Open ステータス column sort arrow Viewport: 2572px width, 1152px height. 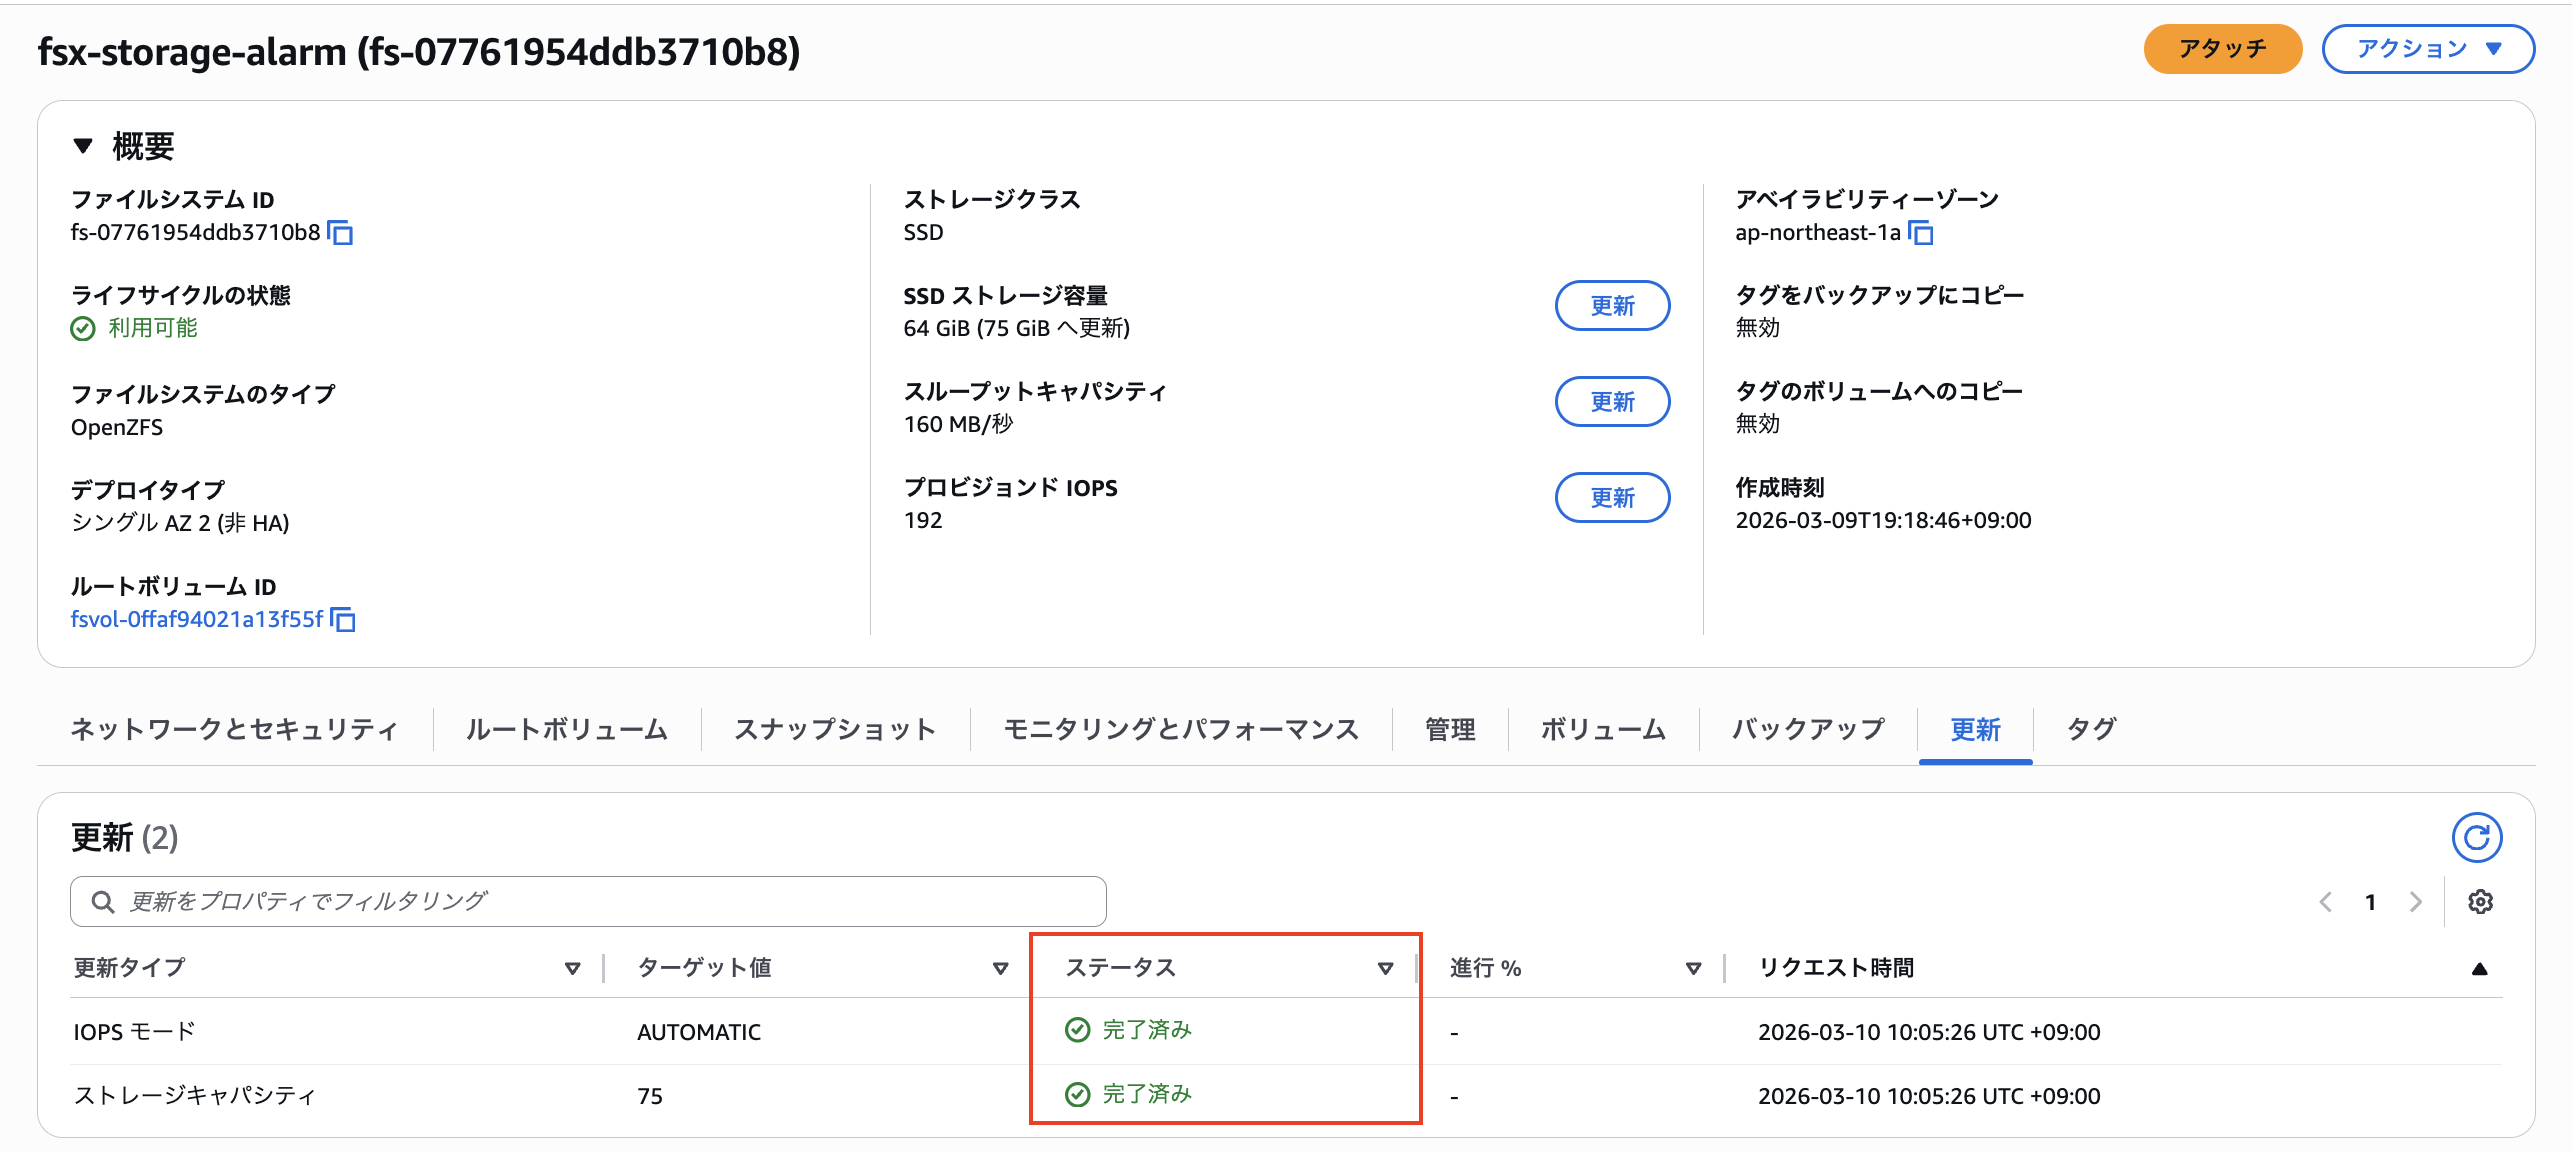(1385, 968)
